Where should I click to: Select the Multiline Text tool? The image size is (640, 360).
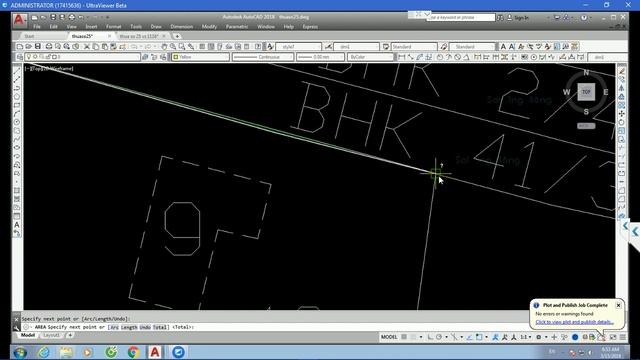pyautogui.click(x=503, y=47)
